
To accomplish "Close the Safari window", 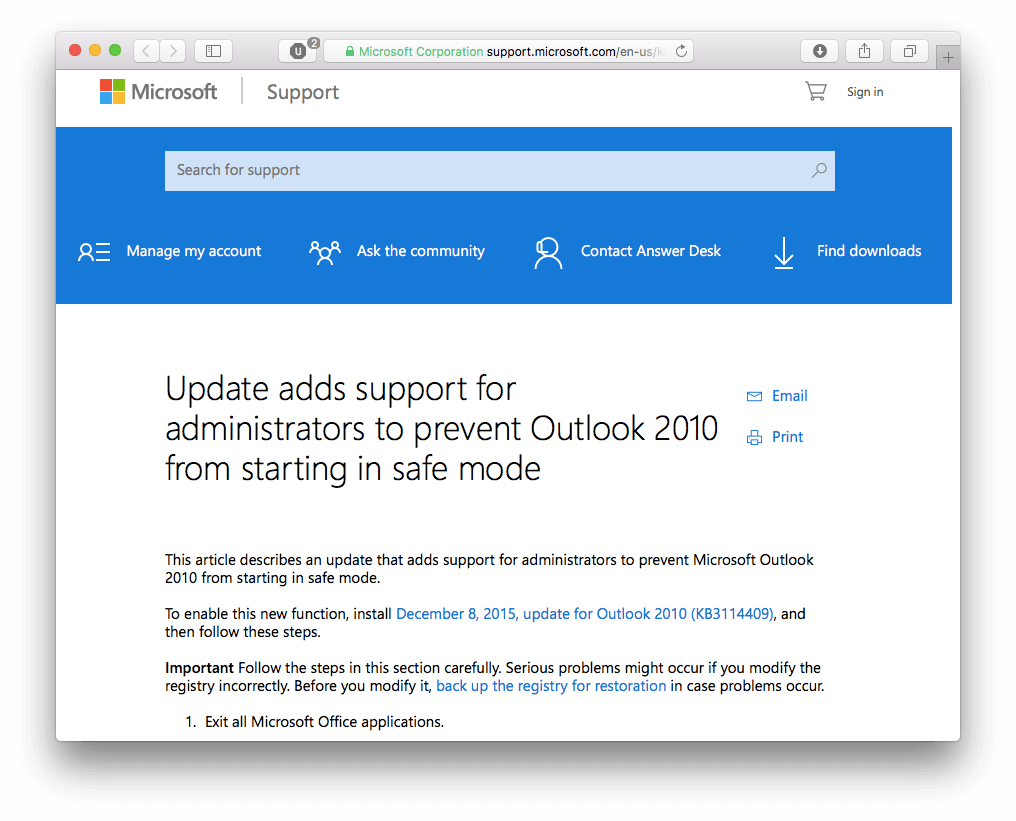I will (x=75, y=51).
